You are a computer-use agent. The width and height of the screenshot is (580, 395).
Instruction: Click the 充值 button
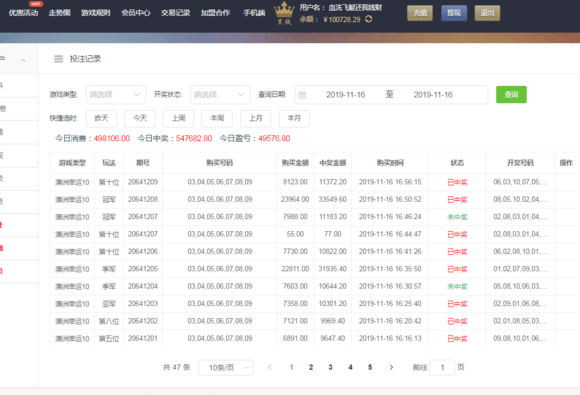[420, 13]
